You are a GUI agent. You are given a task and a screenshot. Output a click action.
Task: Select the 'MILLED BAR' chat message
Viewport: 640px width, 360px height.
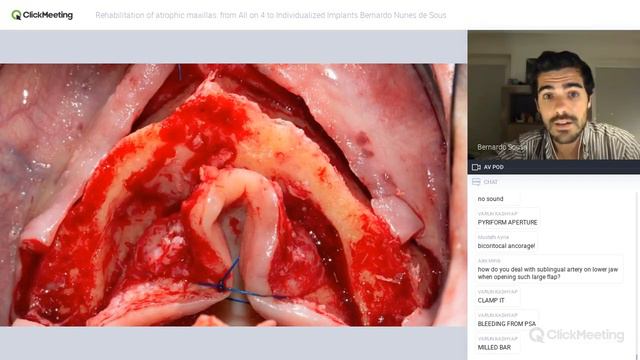coord(494,347)
